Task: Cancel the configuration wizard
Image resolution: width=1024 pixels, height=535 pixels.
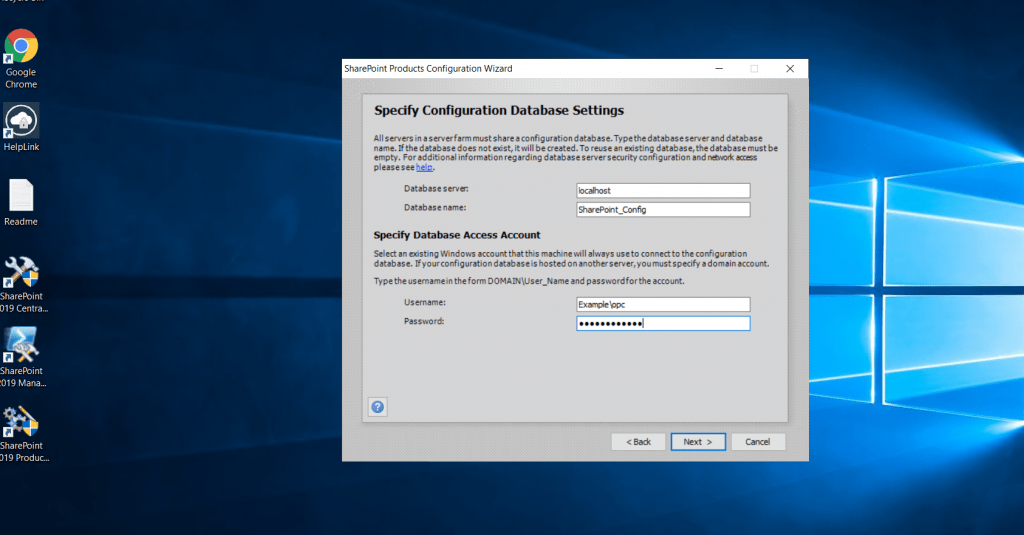Action: tap(758, 441)
